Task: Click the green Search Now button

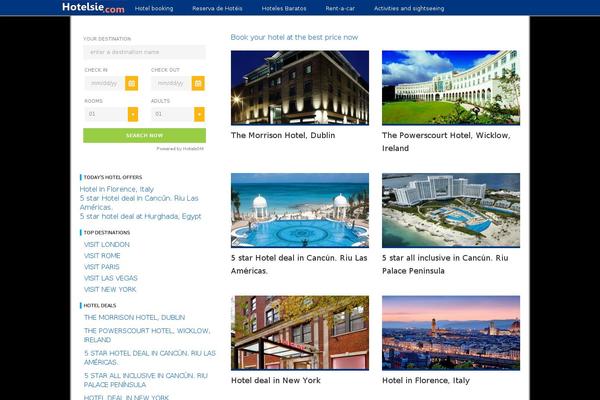Action: click(x=145, y=136)
